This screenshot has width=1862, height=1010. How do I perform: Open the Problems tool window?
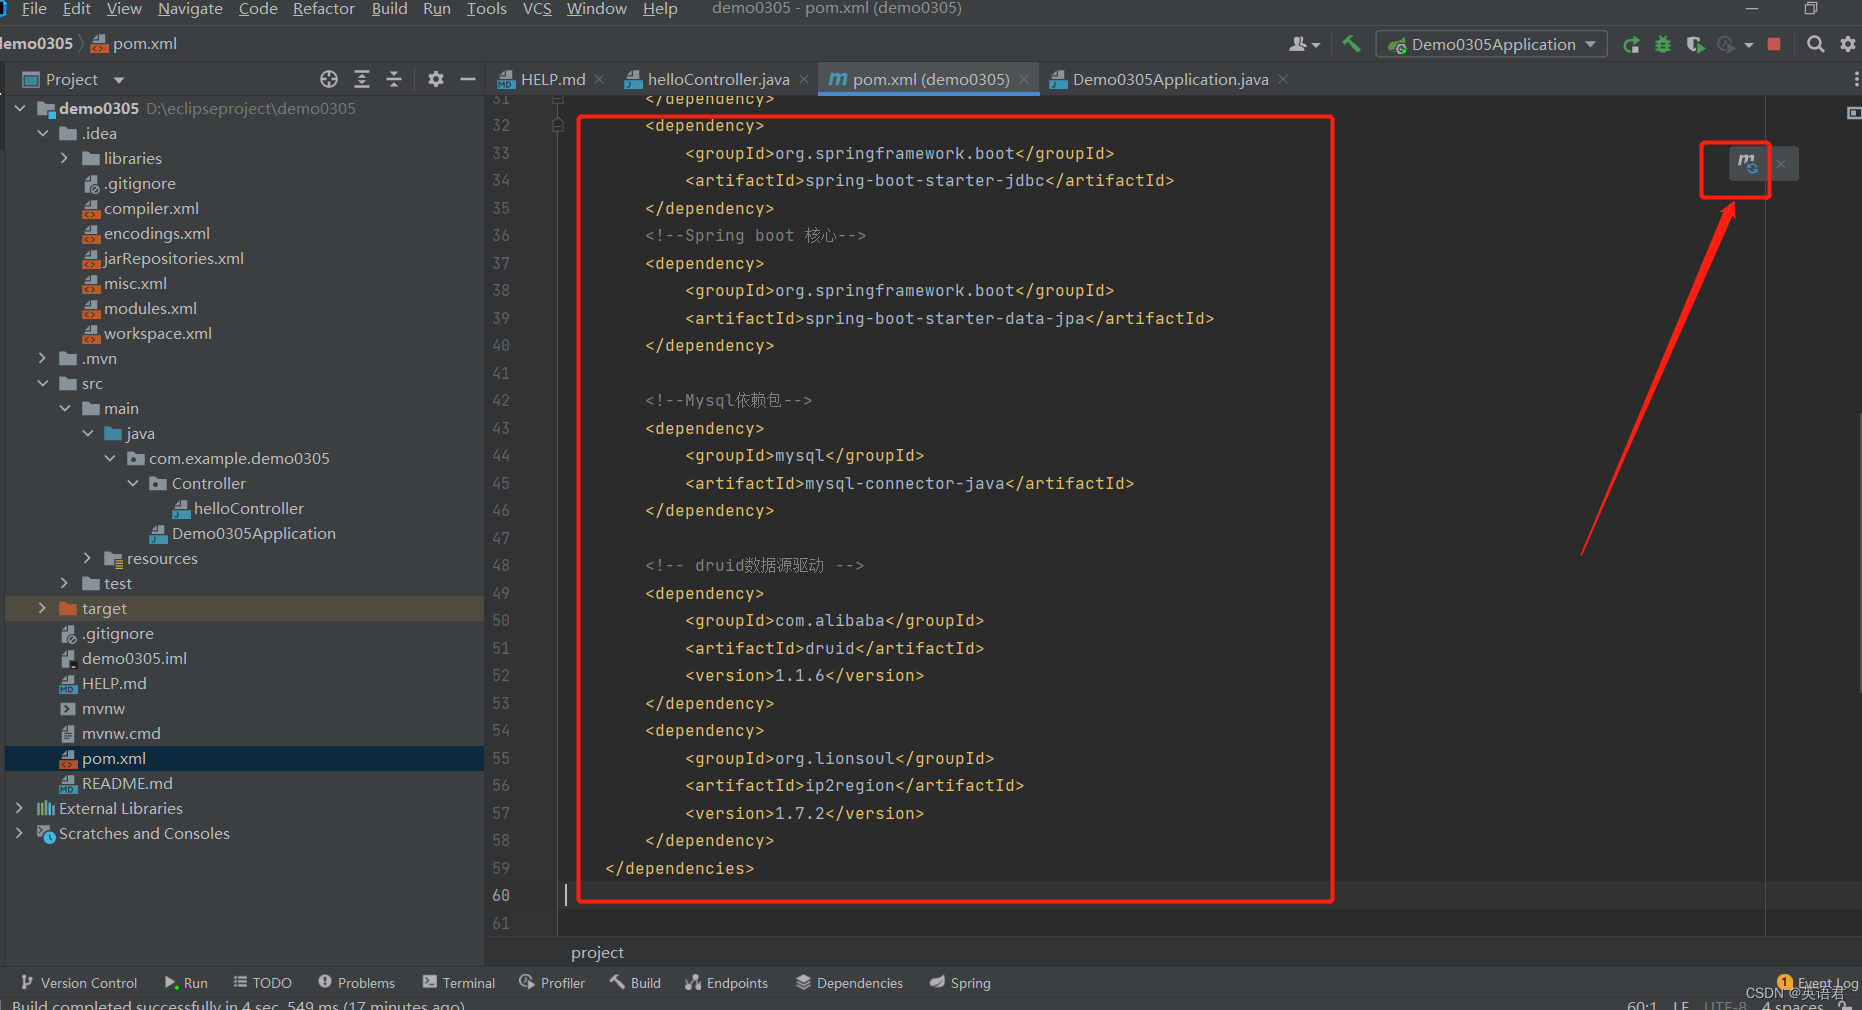coord(356,983)
